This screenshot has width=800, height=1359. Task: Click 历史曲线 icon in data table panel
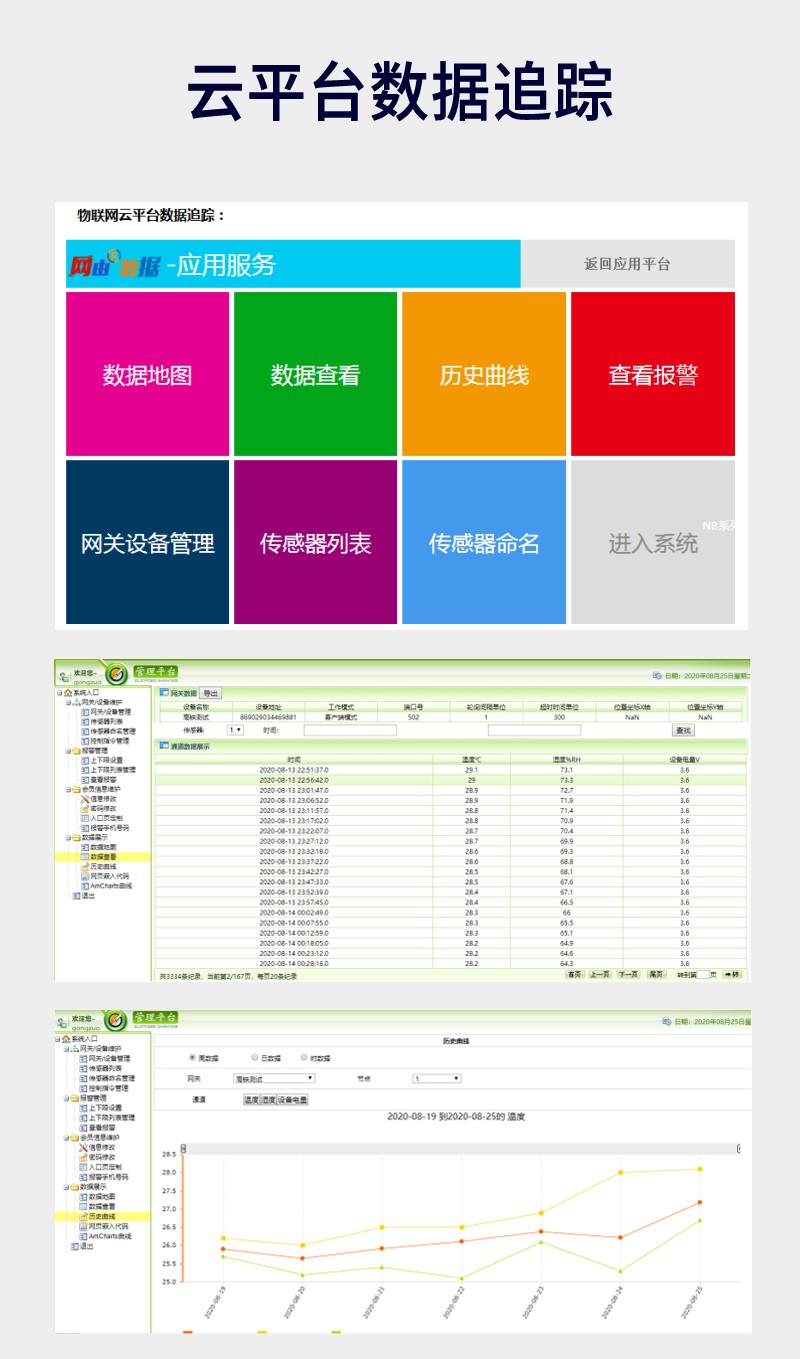pyautogui.click(x=84, y=866)
